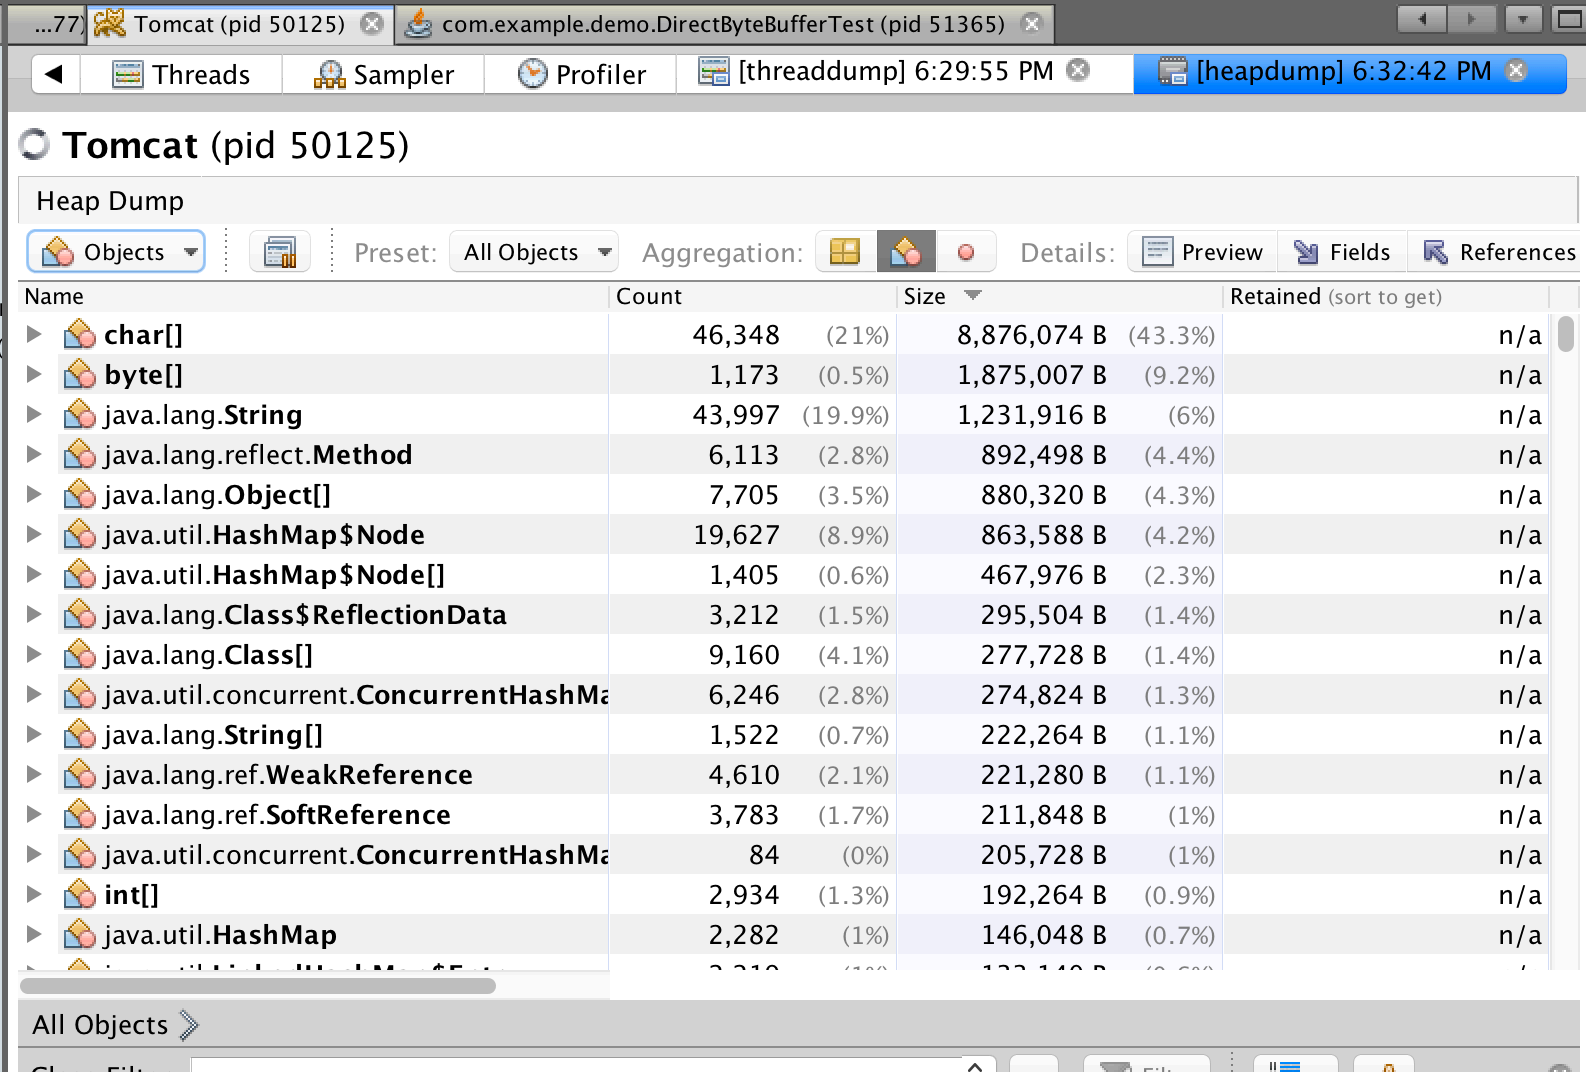Open the Sampler tab
Image resolution: width=1586 pixels, height=1072 pixels.
point(383,74)
